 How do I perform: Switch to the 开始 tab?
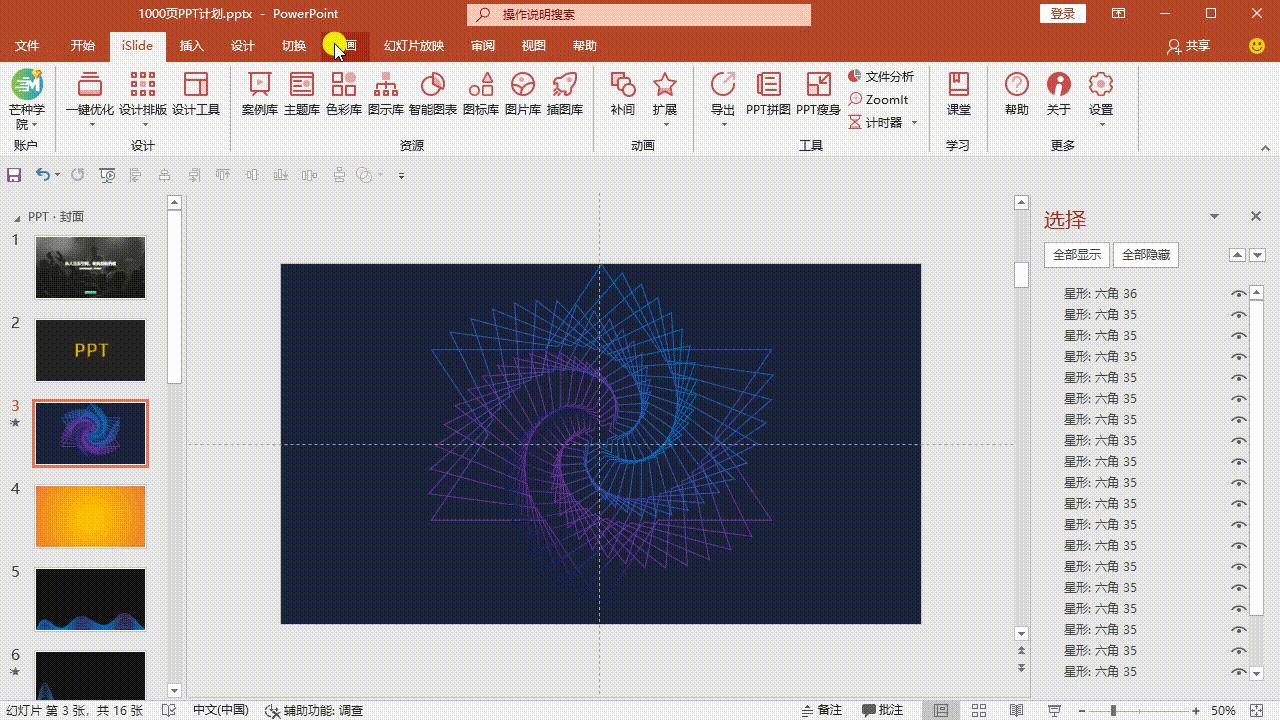tap(83, 46)
